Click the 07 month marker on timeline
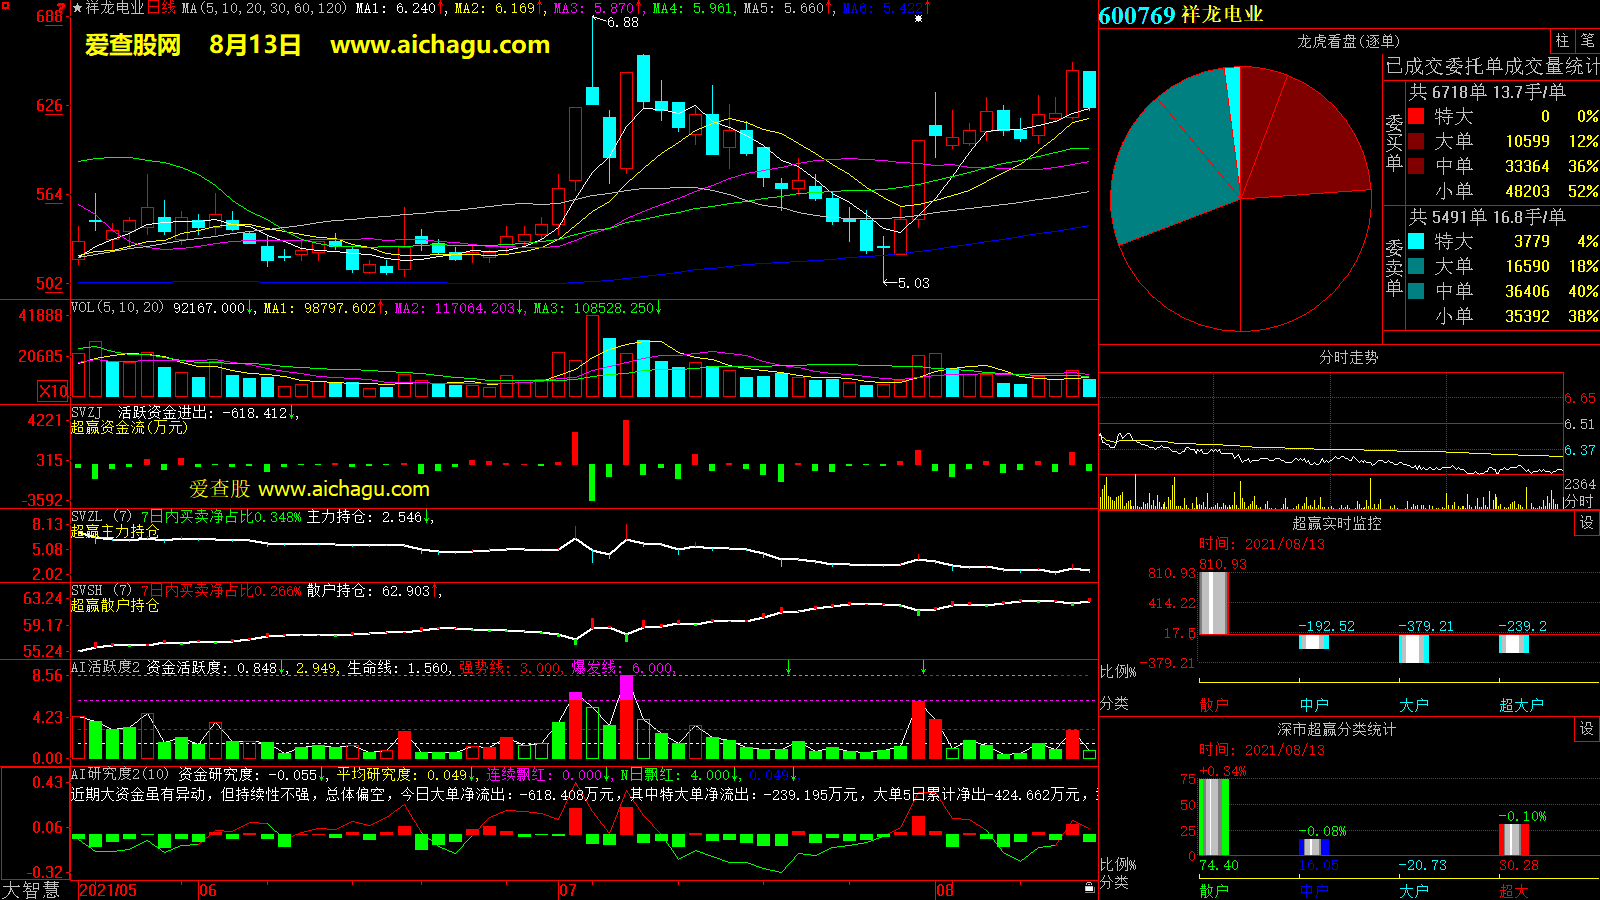Screen dimensions: 1600x900 coord(567,890)
